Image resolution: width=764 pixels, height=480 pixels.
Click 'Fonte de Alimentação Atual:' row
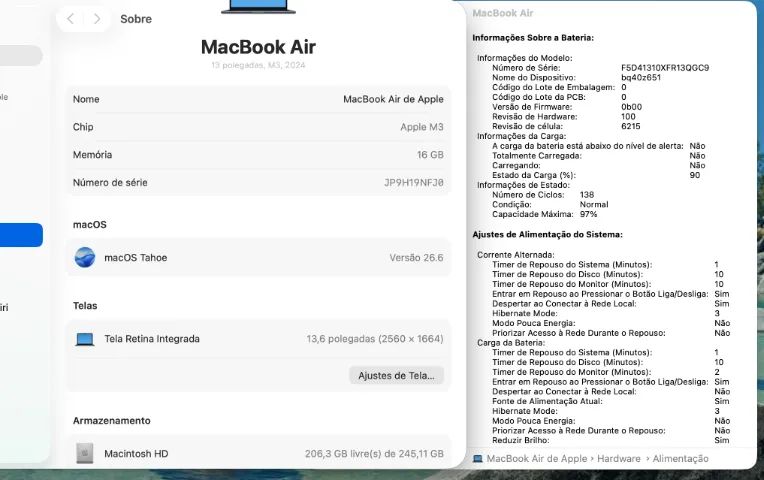pos(611,401)
